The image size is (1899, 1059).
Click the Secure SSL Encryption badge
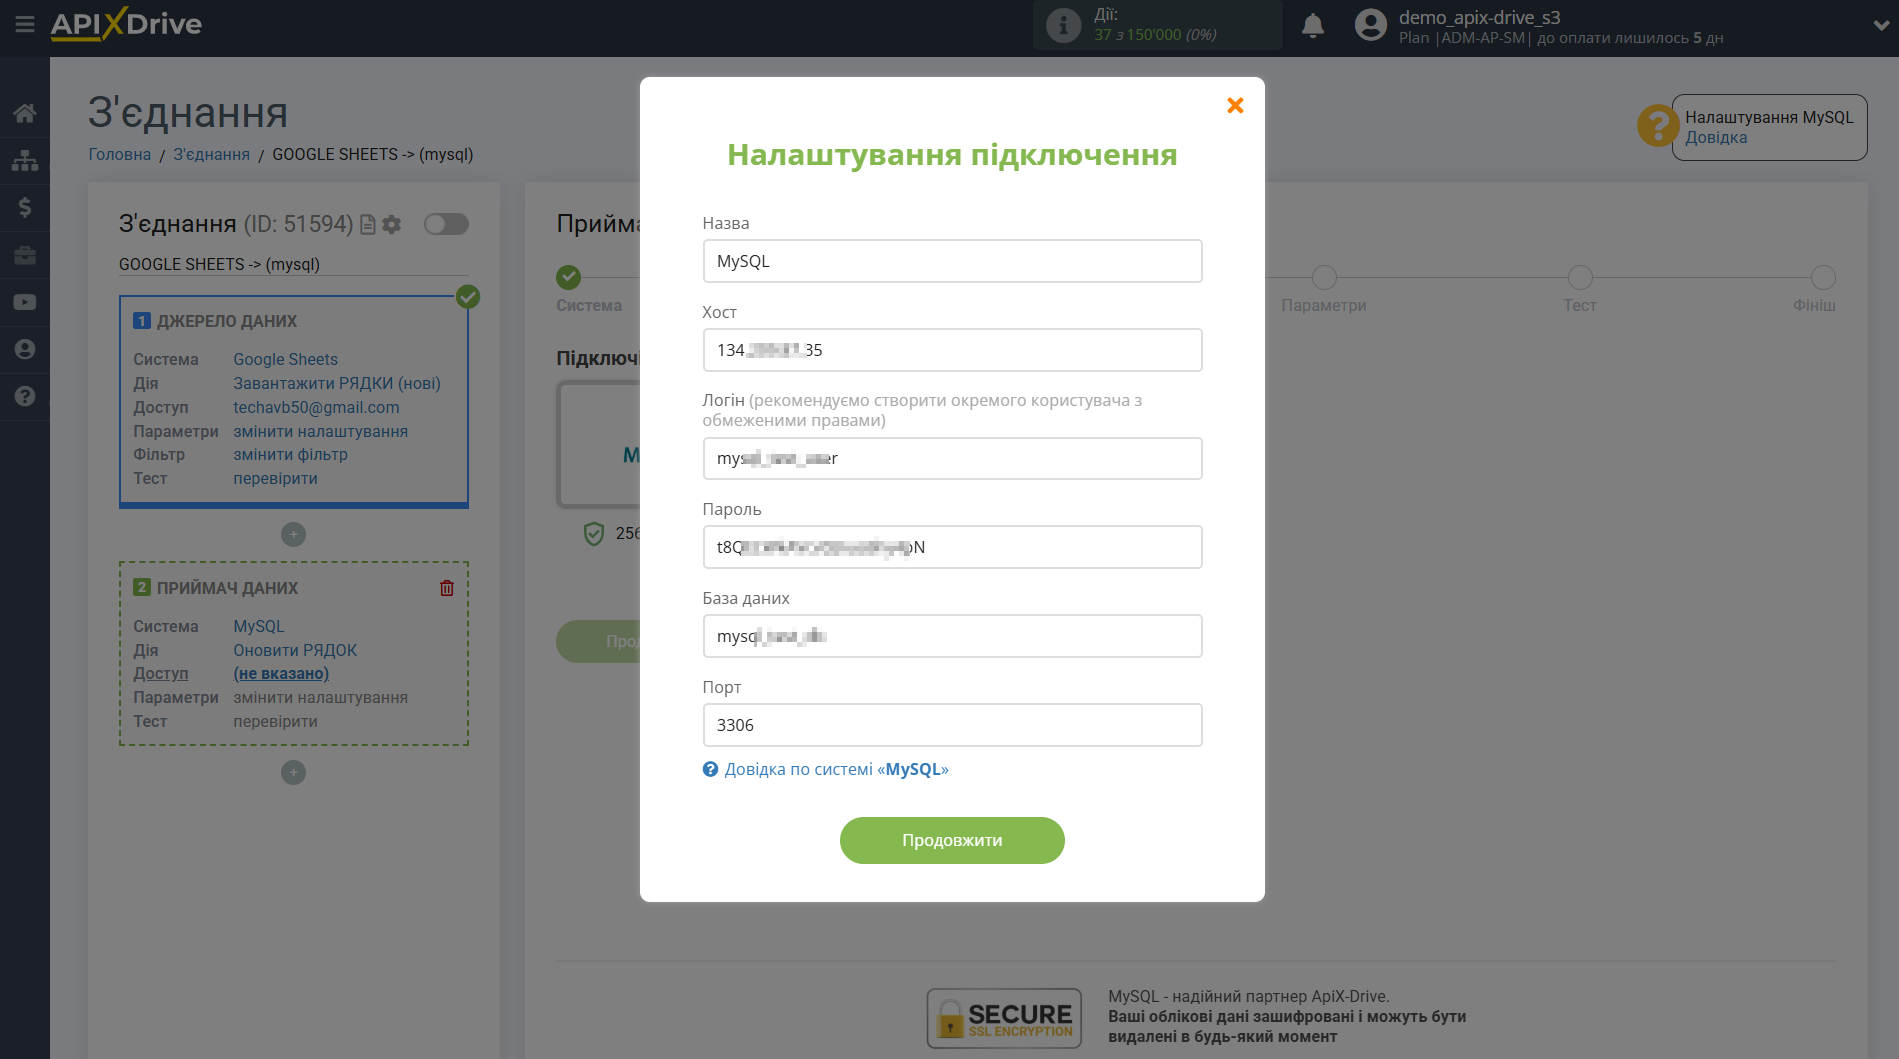(x=1004, y=1018)
